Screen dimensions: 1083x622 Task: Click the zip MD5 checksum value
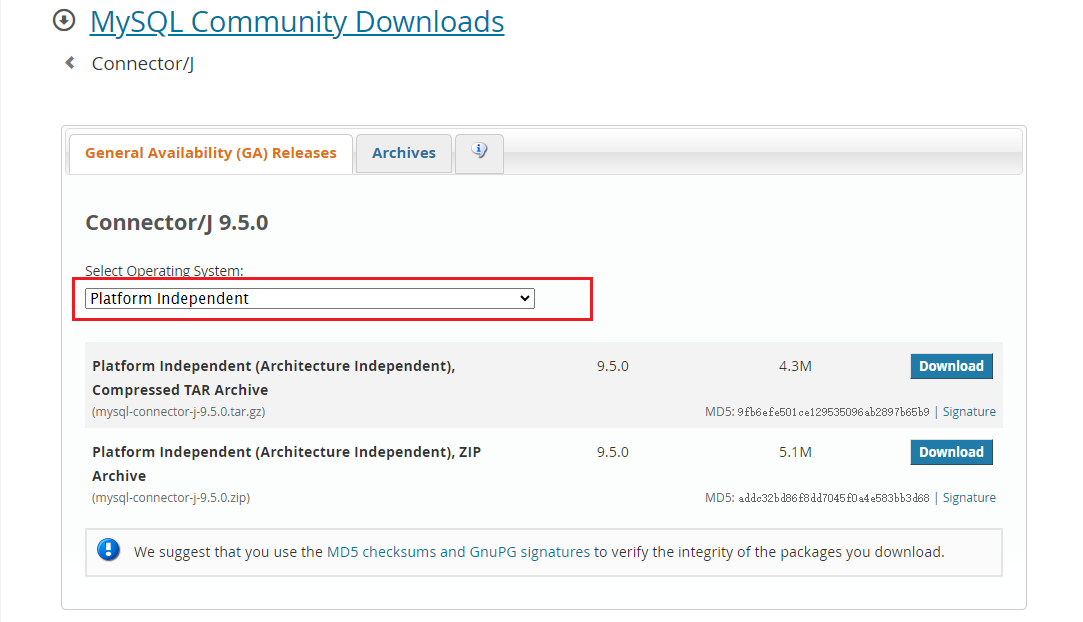point(834,498)
